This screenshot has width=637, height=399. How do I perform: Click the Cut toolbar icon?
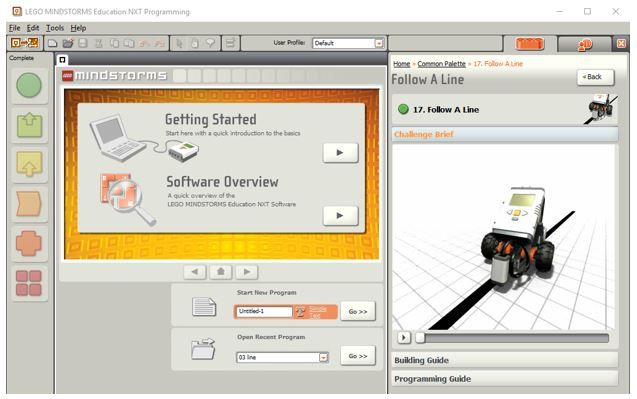coord(99,43)
